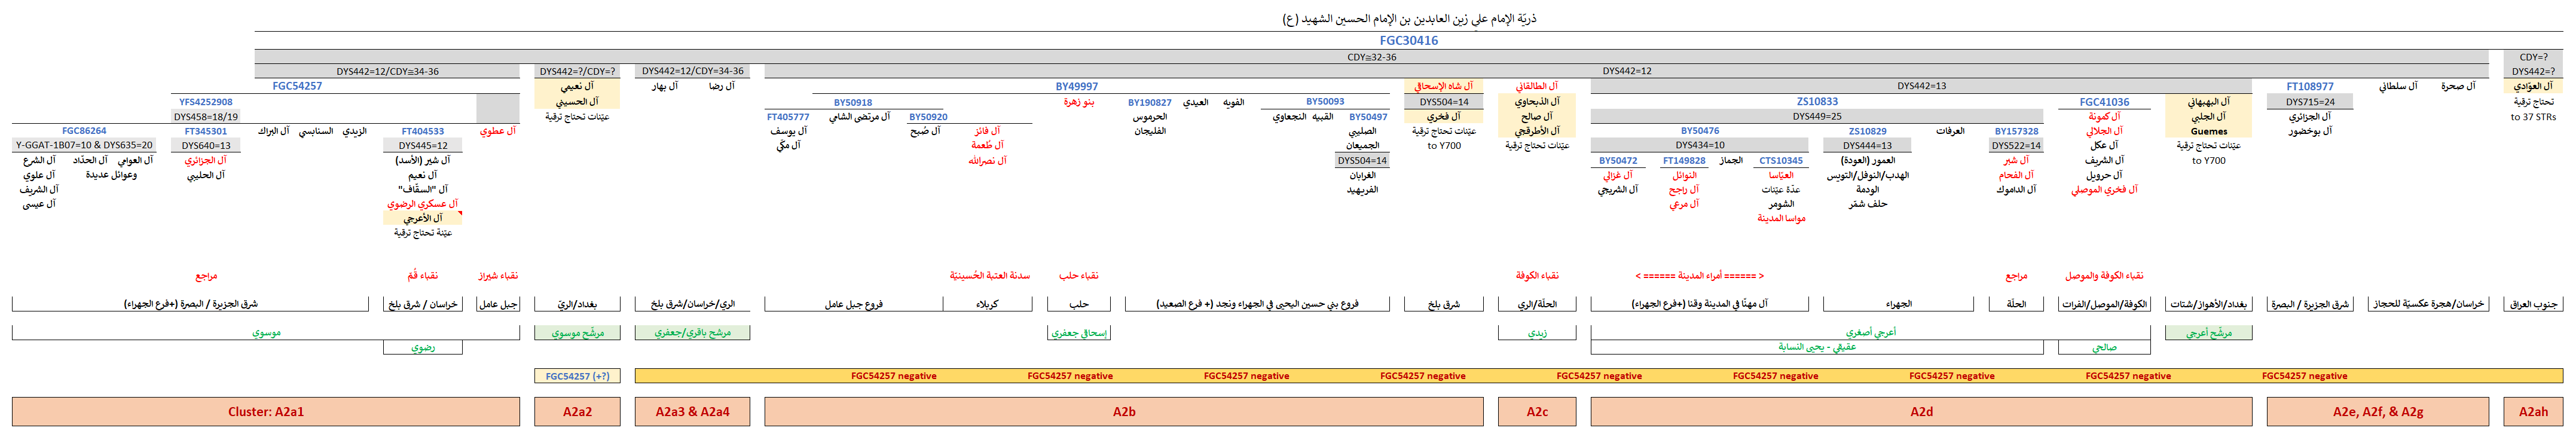Select the BY49997 branch label

1076,87
